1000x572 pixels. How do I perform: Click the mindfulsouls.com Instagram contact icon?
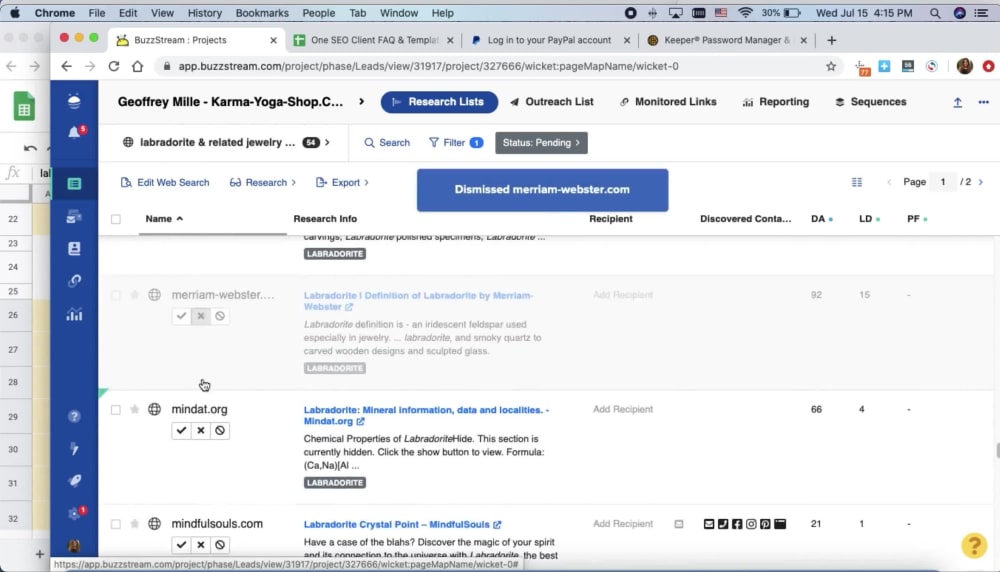(751, 524)
